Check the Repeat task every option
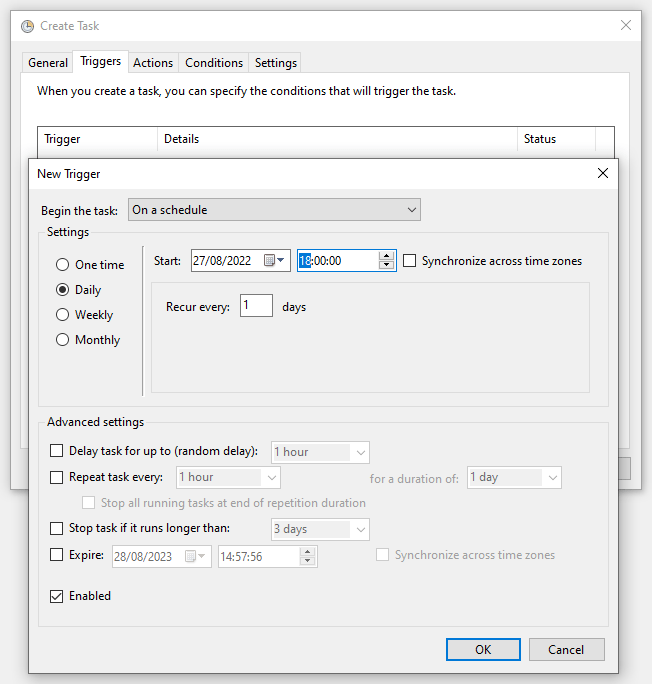This screenshot has width=652, height=684. click(x=56, y=477)
